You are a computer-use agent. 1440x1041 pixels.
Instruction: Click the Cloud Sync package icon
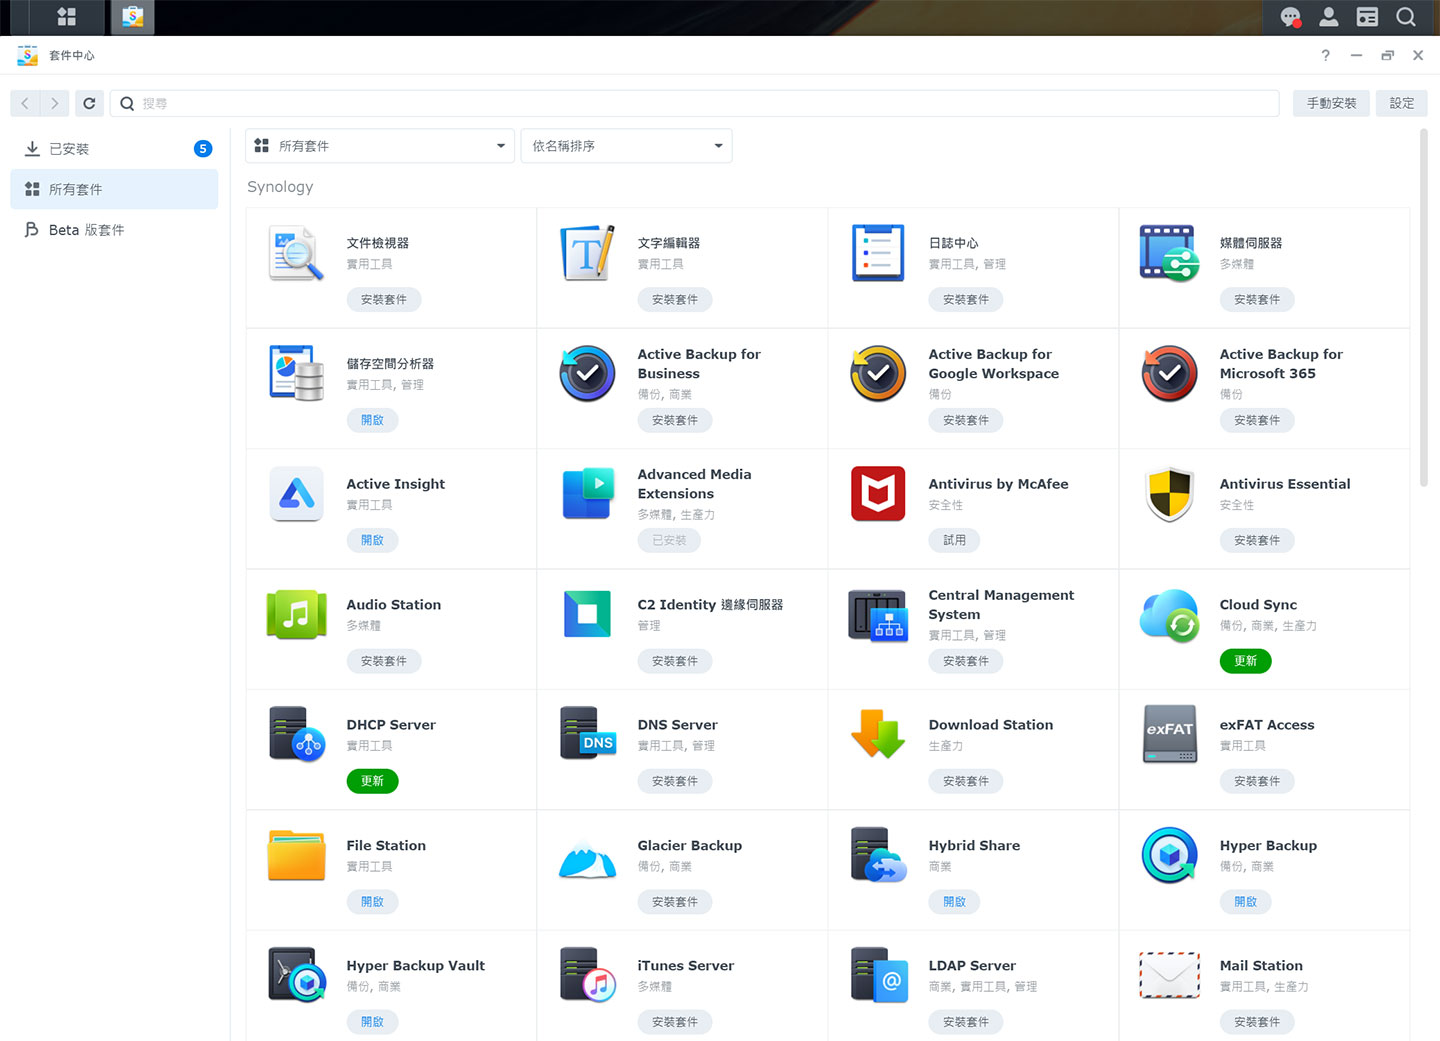(x=1169, y=614)
